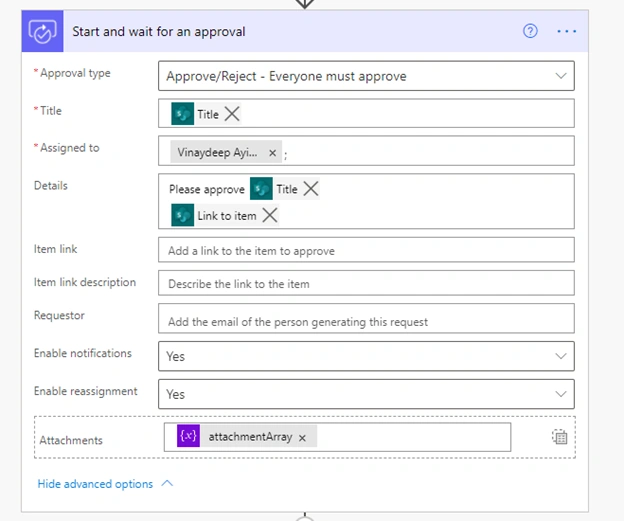Click SharePoint icon of Link to item token
Viewport: 624px width, 521px height.
pyautogui.click(x=183, y=215)
